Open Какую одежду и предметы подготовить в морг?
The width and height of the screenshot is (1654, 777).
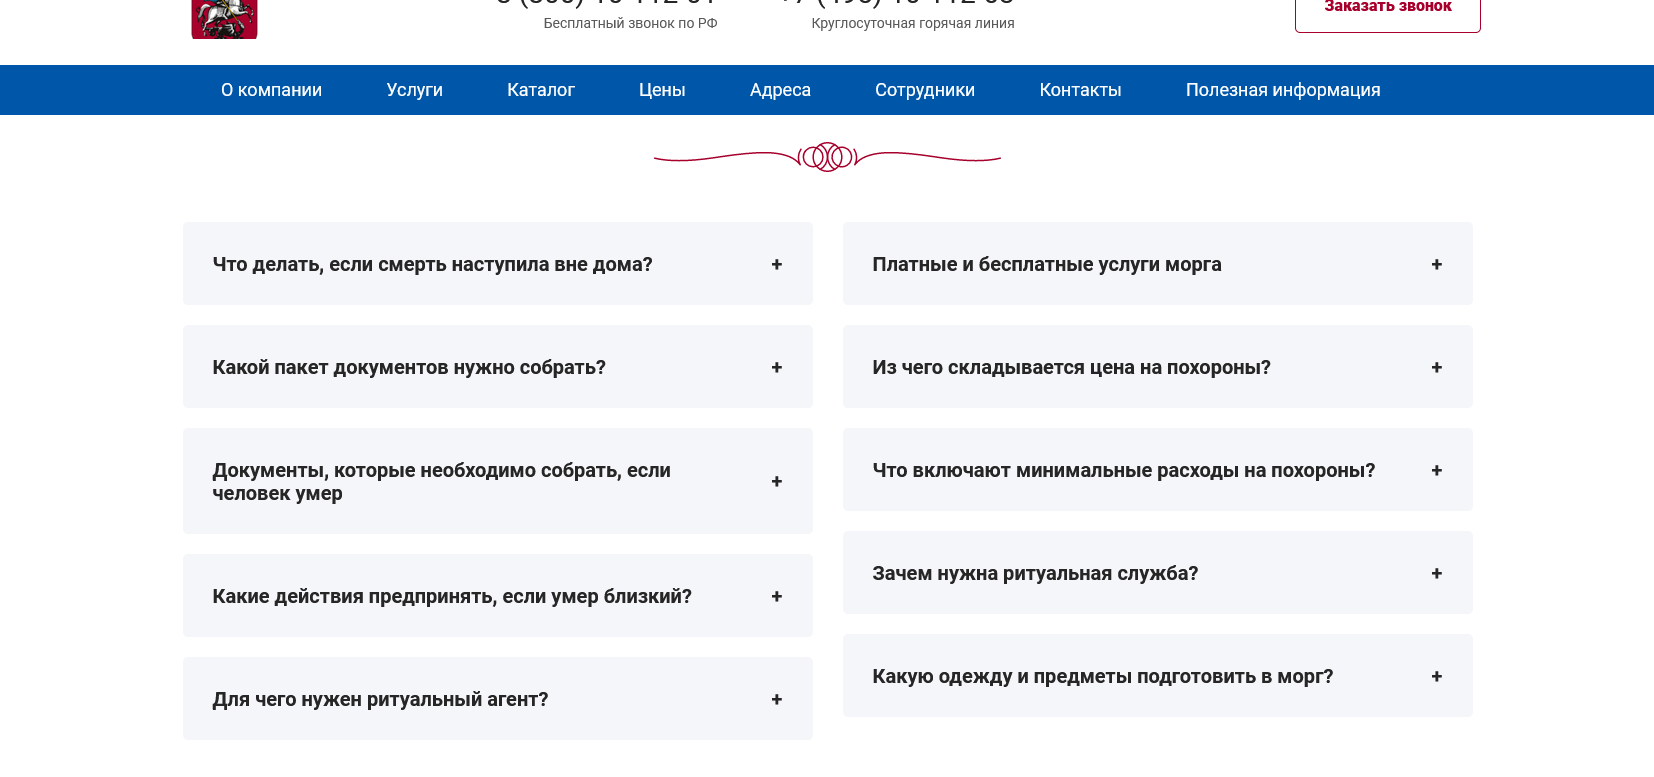coord(1158,676)
